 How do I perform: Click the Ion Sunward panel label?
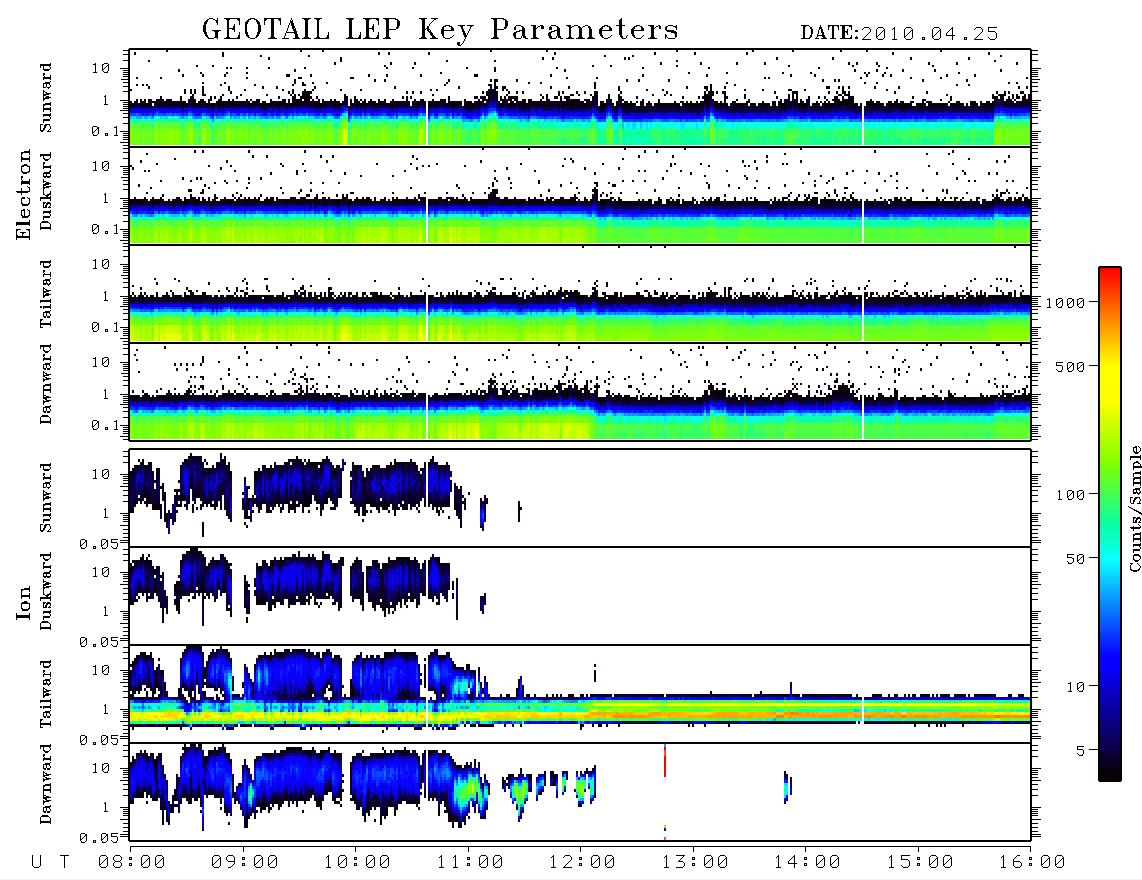(x=46, y=498)
